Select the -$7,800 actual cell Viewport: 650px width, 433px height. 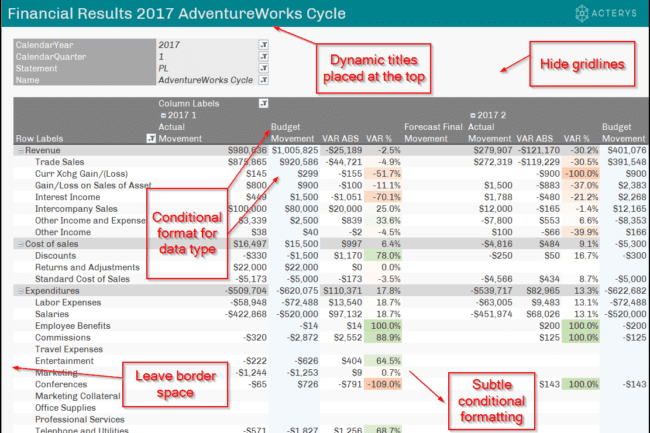[497, 220]
